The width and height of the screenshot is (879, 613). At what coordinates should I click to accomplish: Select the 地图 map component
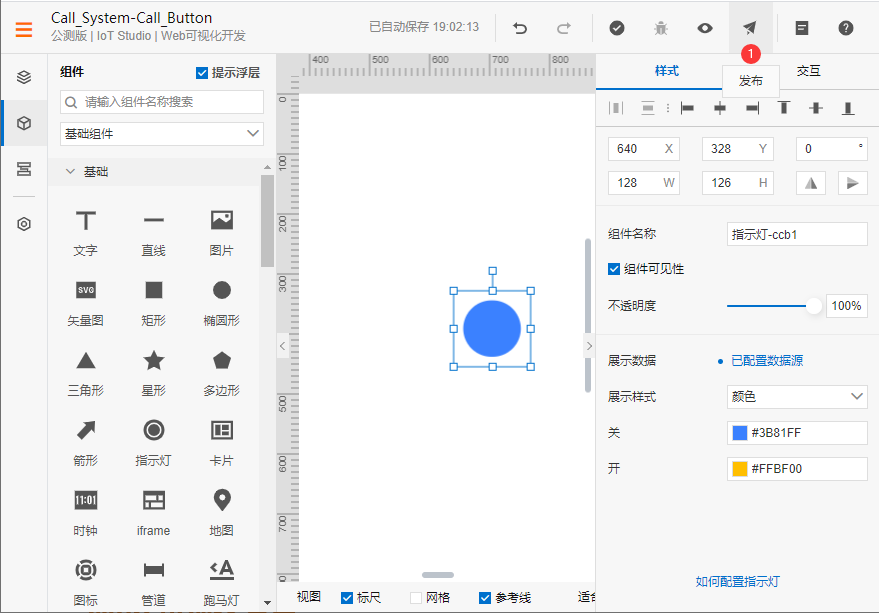[221, 513]
